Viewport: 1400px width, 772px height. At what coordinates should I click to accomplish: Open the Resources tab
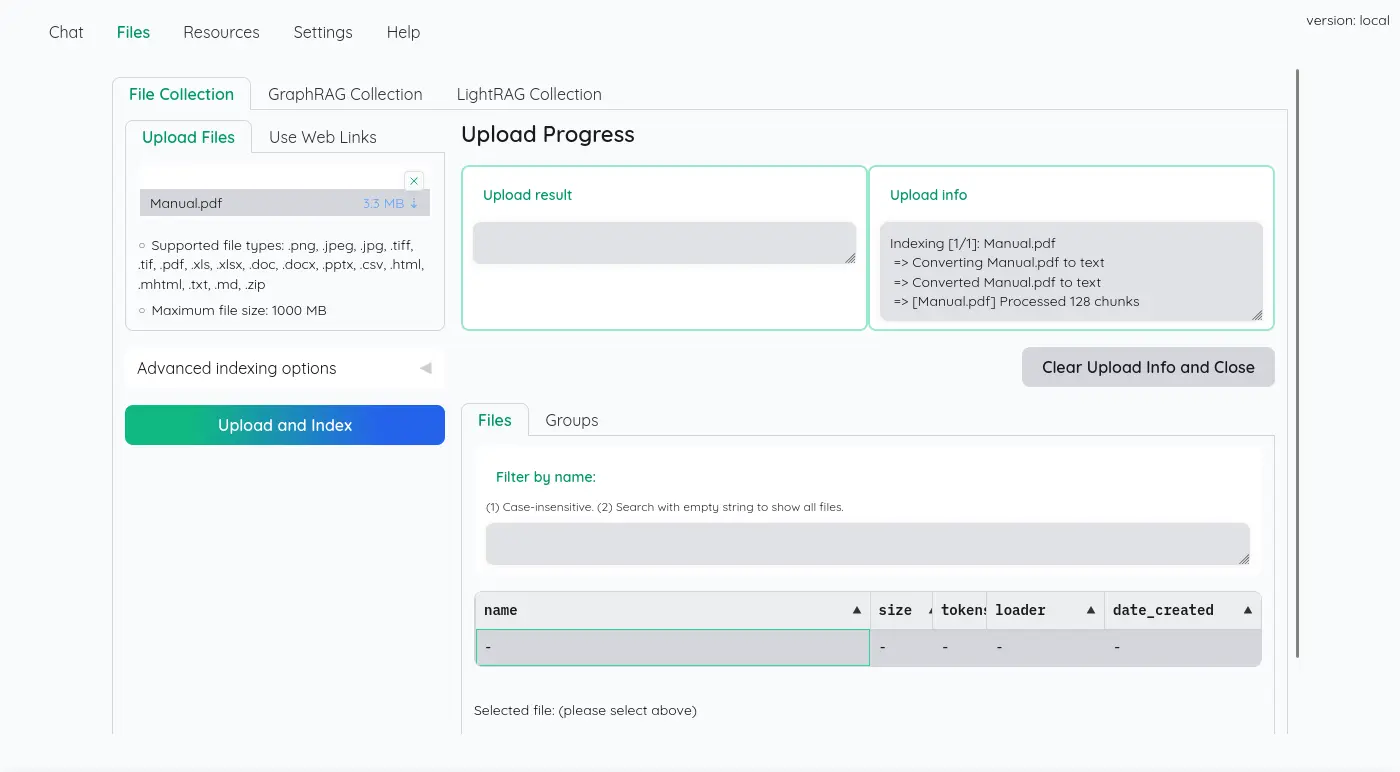point(221,32)
